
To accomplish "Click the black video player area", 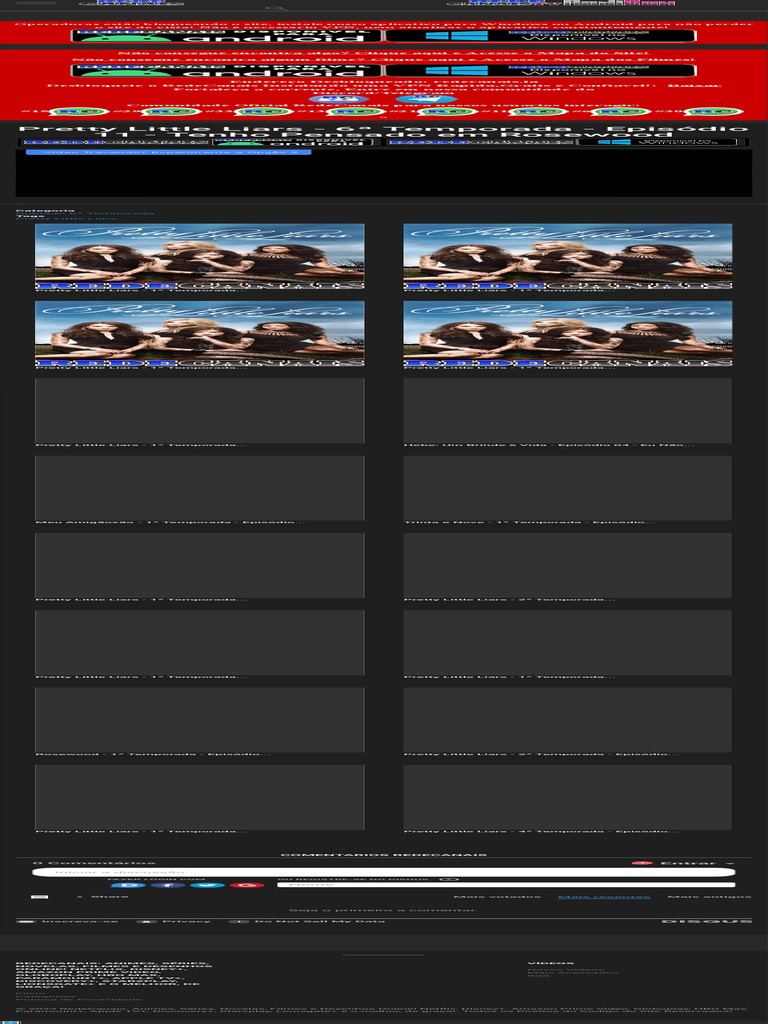I will tap(384, 175).
